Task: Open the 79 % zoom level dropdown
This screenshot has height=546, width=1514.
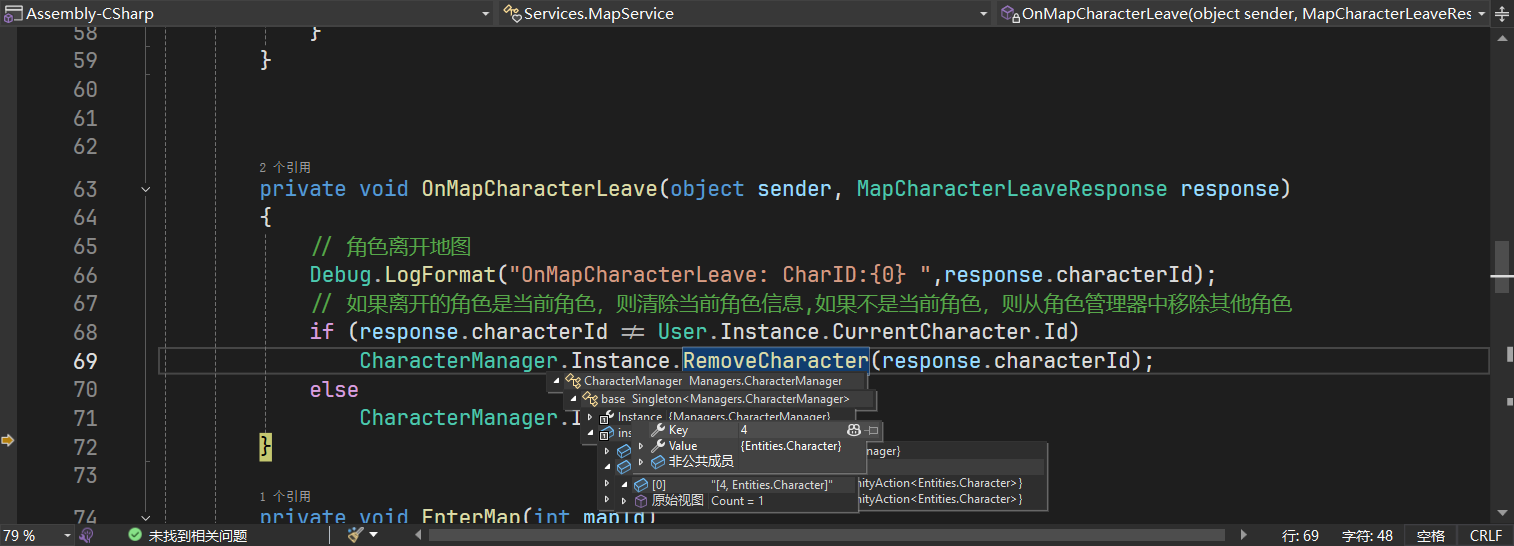Action: [x=66, y=535]
